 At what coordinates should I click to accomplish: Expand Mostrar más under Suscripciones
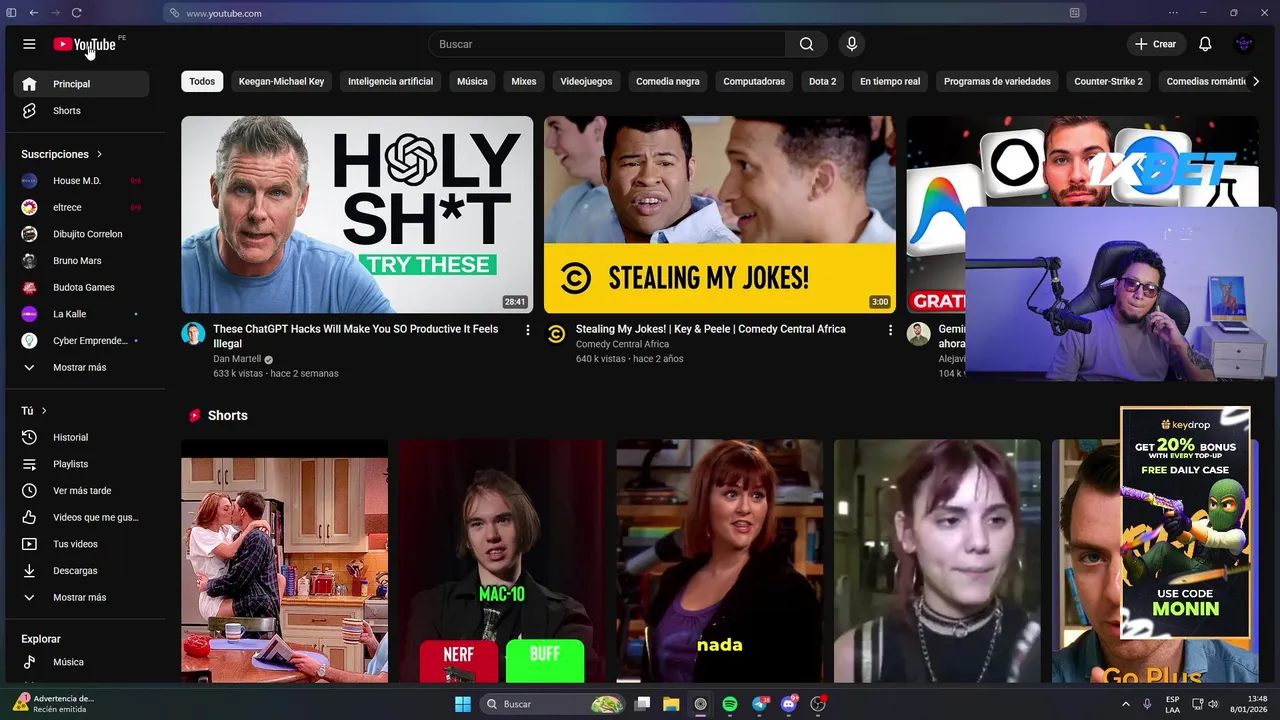[82, 367]
